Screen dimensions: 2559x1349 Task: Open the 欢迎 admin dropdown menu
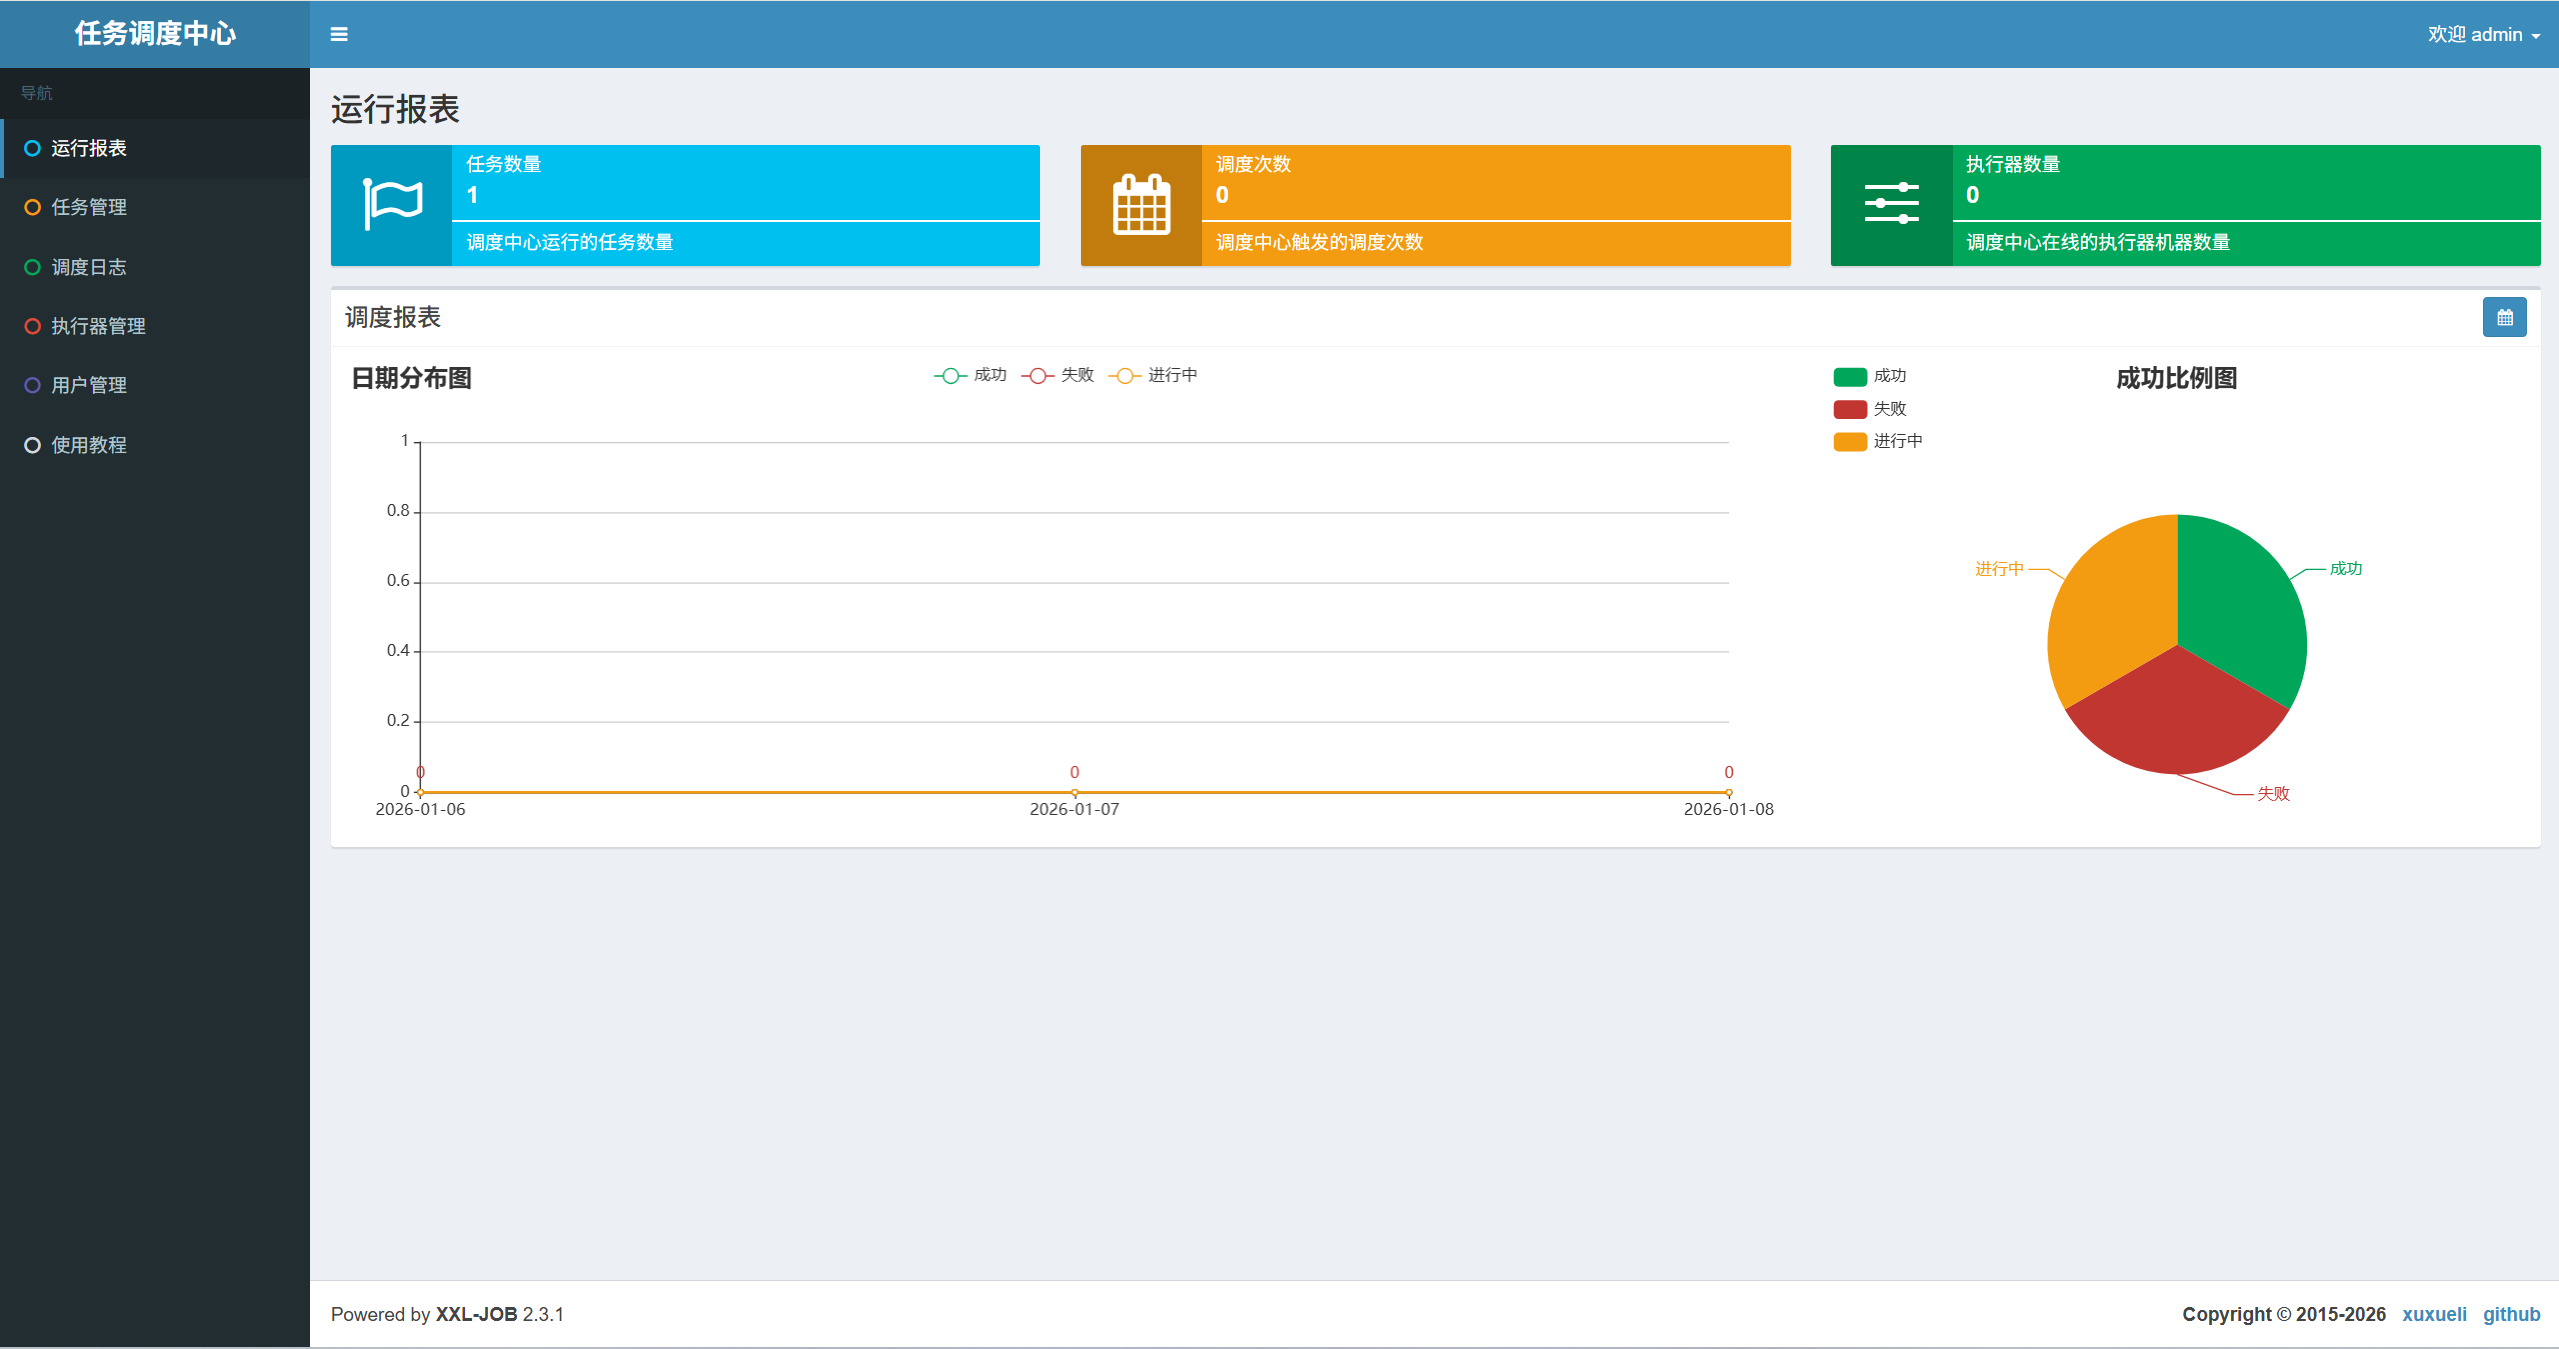2483,34
